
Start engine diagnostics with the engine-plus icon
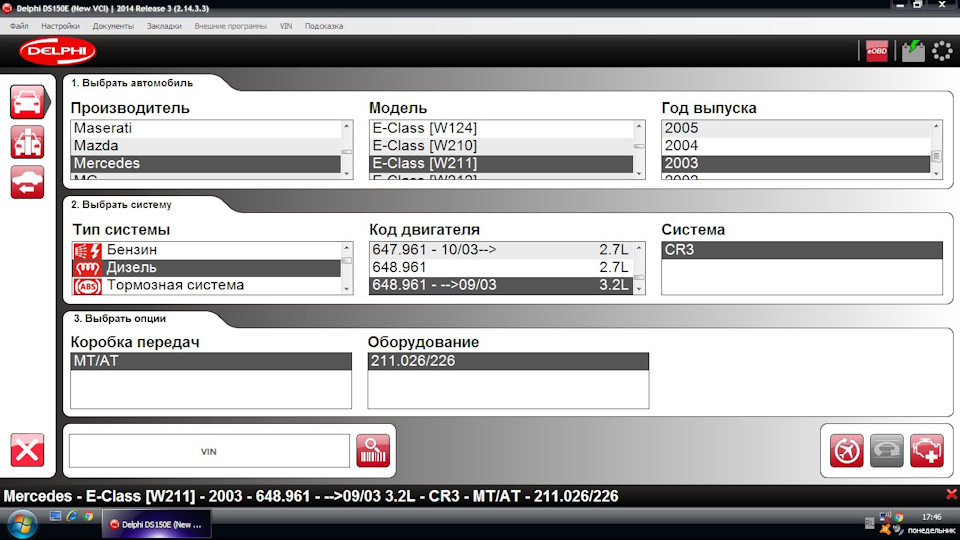tap(927, 451)
